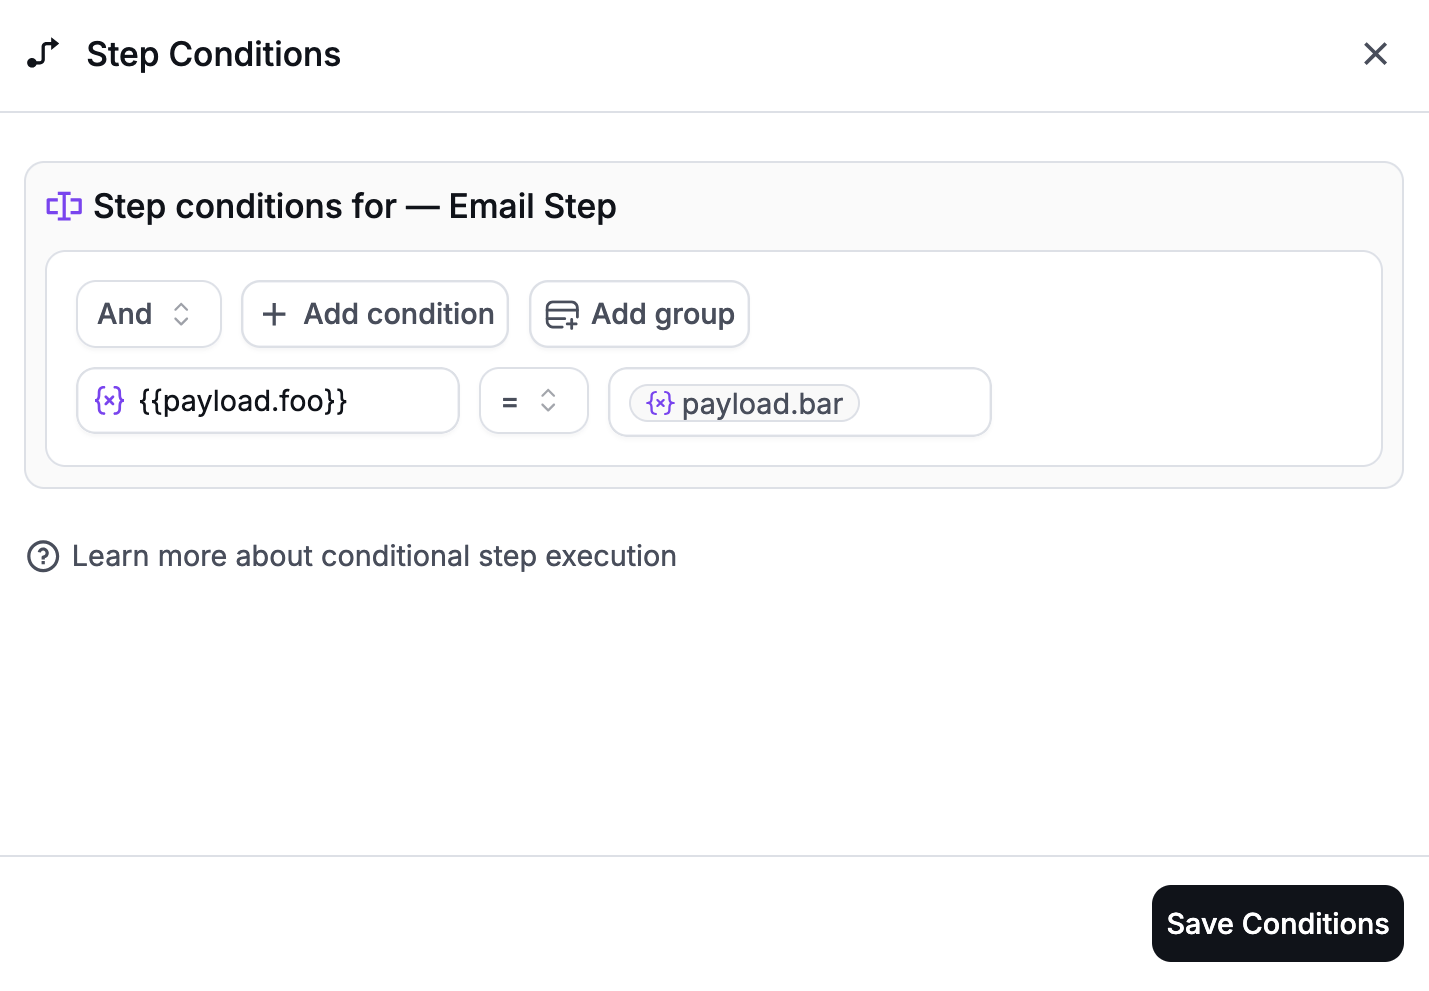Click the X icon to close Step Conditions

click(1375, 53)
